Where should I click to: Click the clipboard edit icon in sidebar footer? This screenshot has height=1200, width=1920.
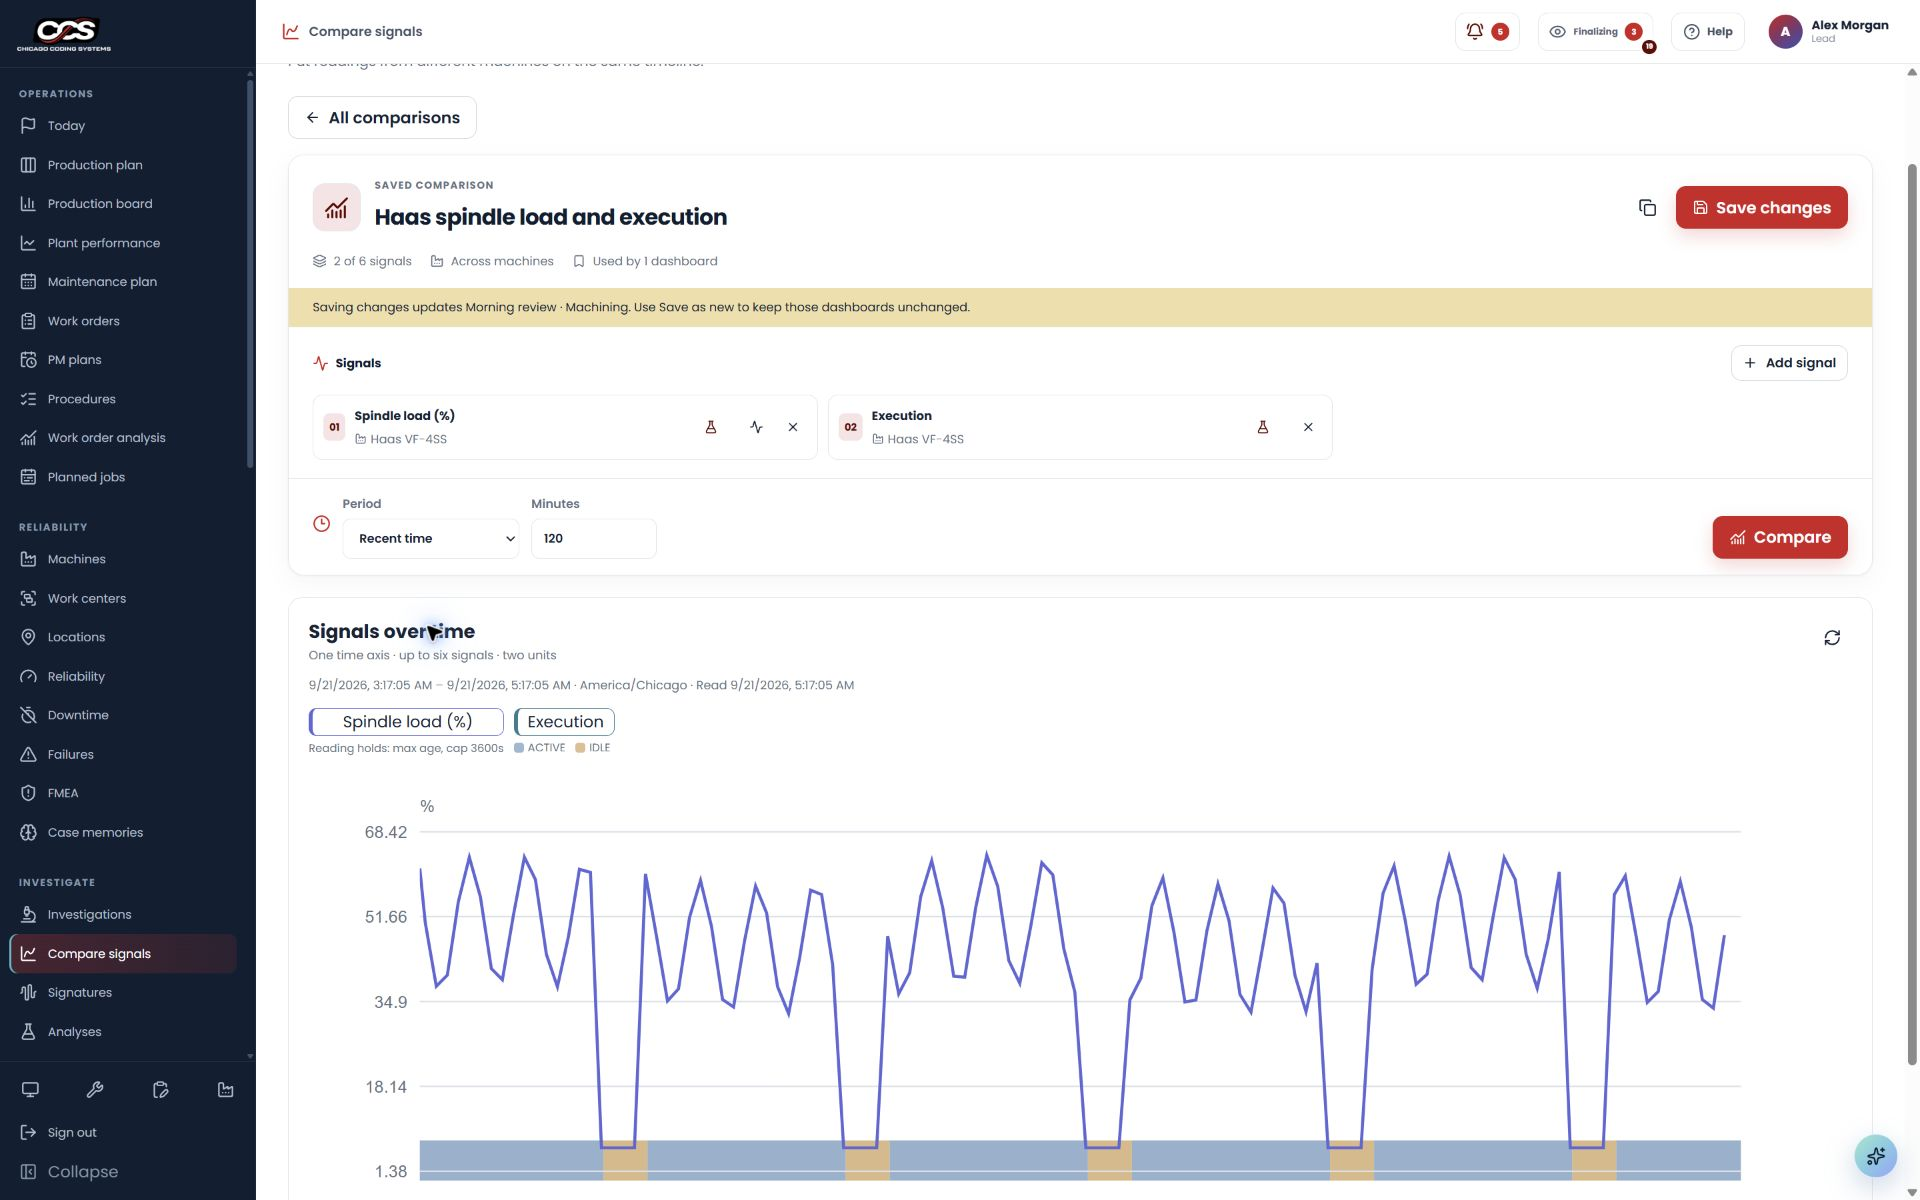coord(161,1090)
